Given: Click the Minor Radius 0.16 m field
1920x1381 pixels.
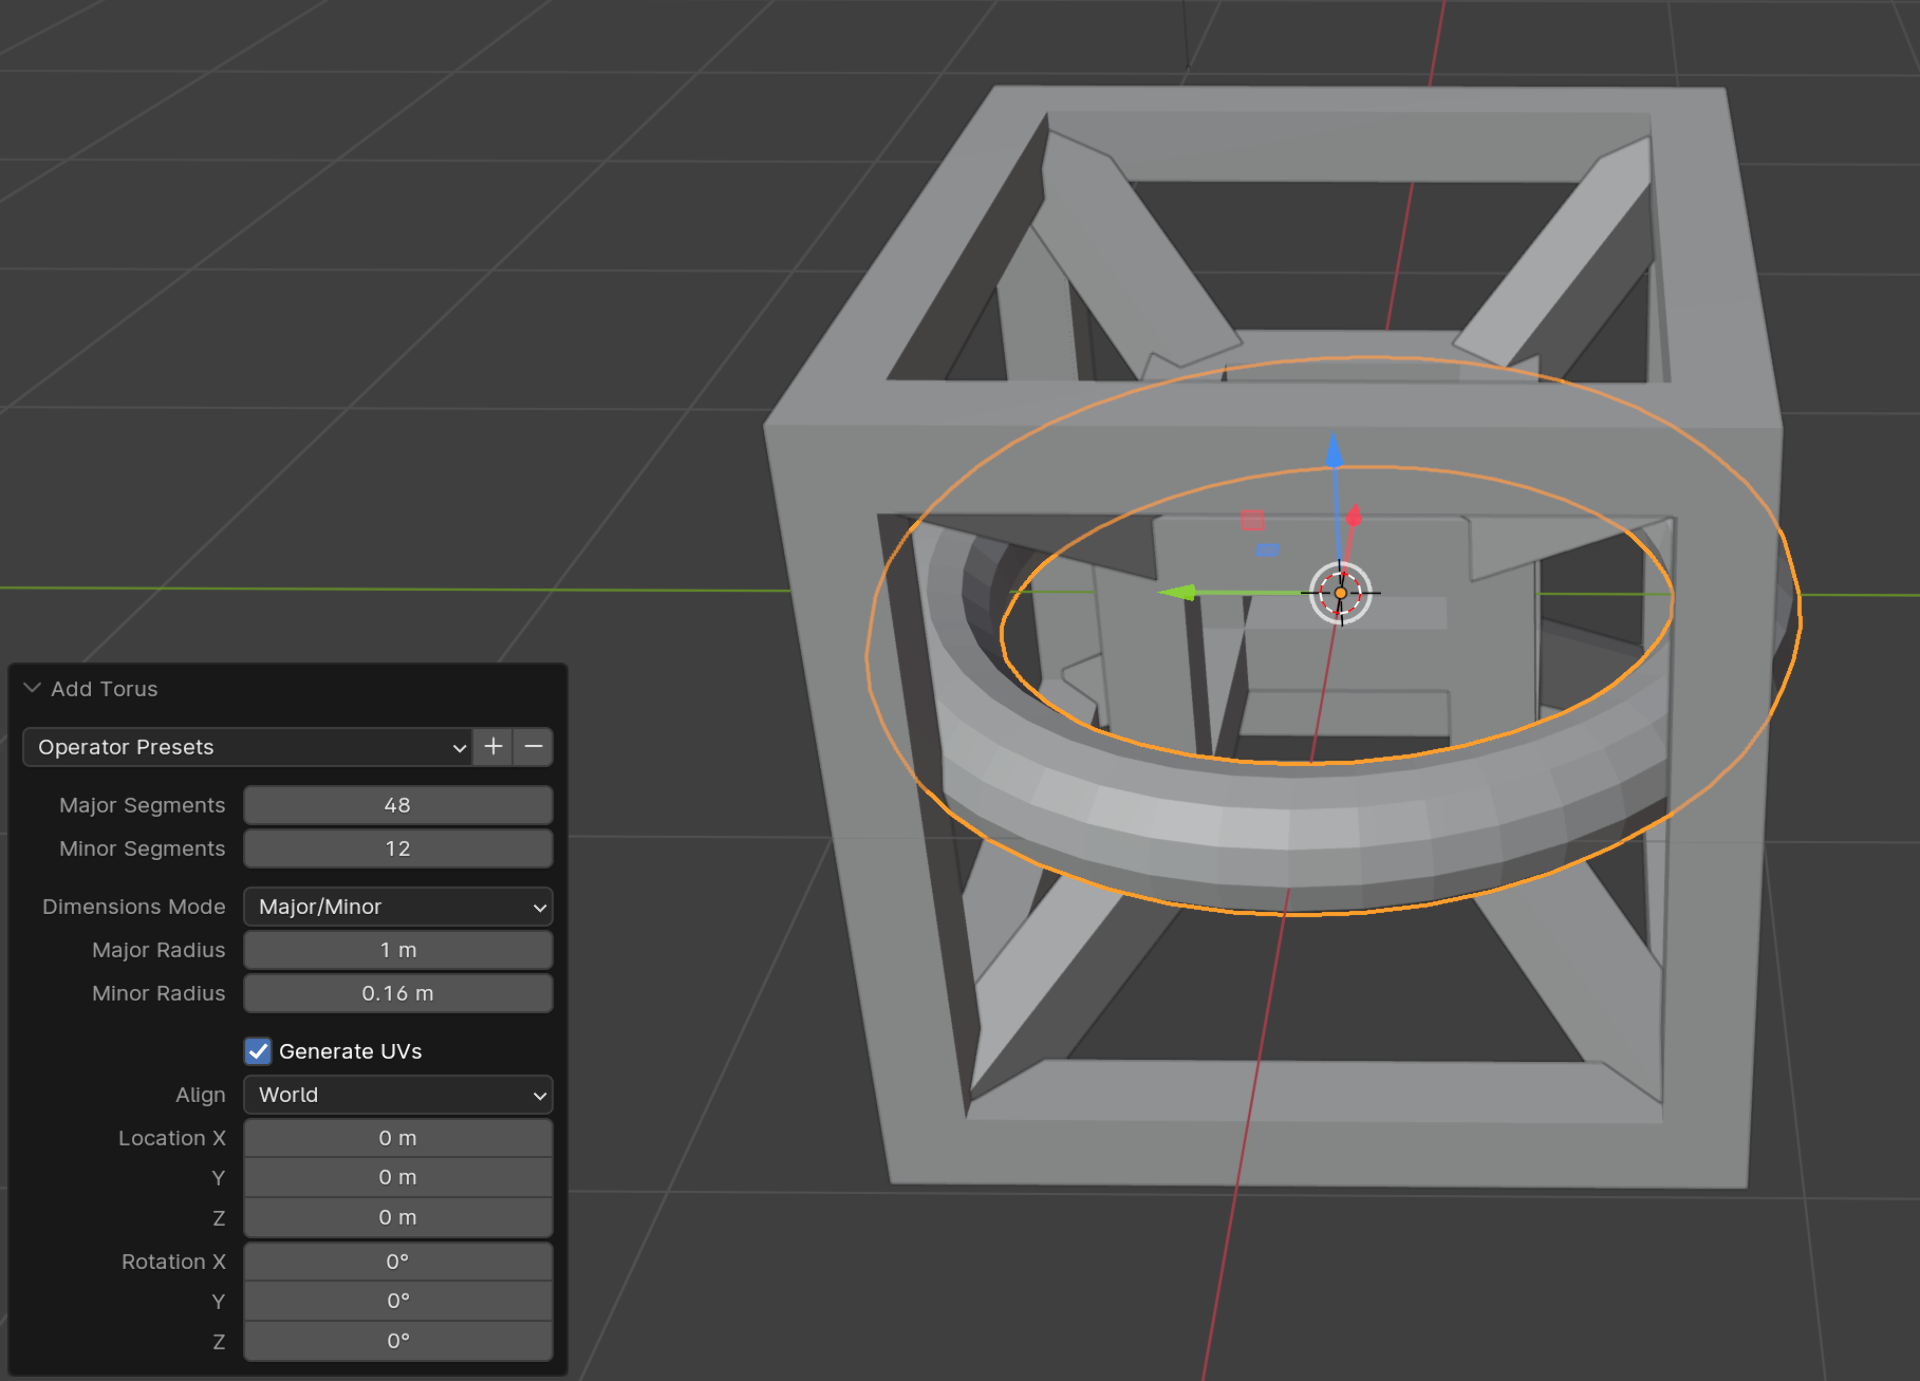Looking at the screenshot, I should point(398,994).
